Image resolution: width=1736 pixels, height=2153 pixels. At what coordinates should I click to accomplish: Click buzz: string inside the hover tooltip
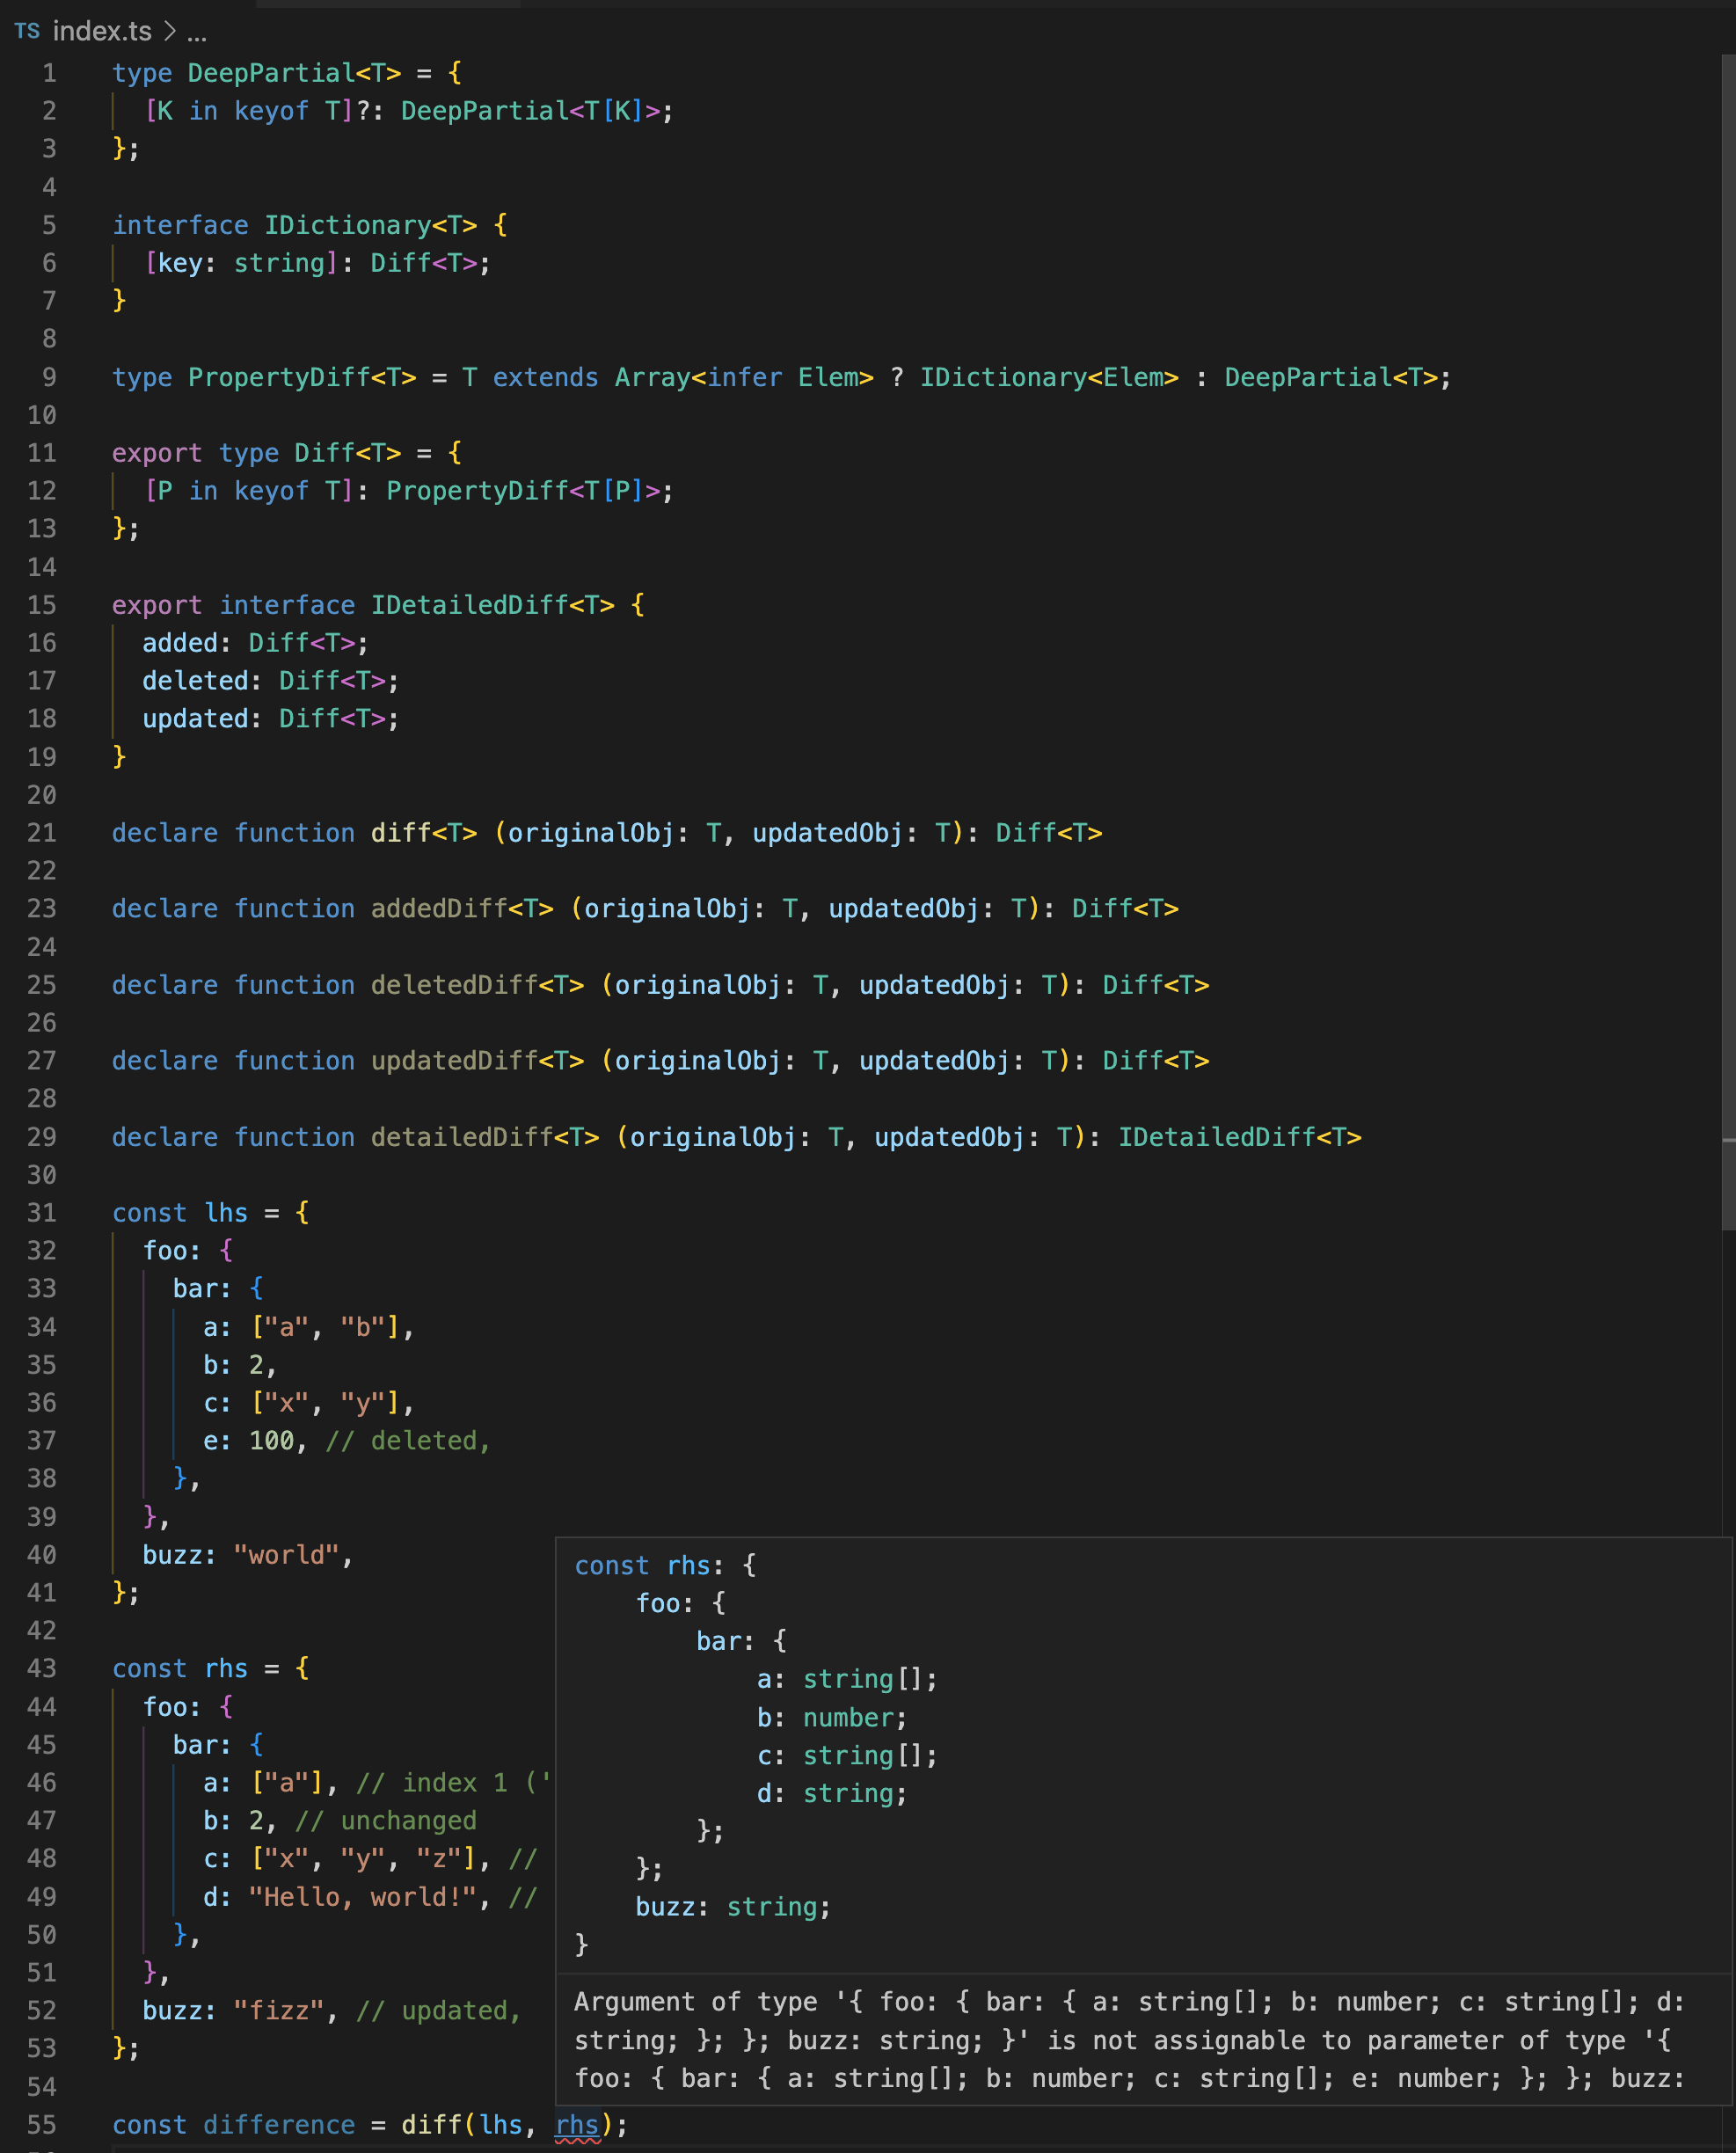point(729,1906)
